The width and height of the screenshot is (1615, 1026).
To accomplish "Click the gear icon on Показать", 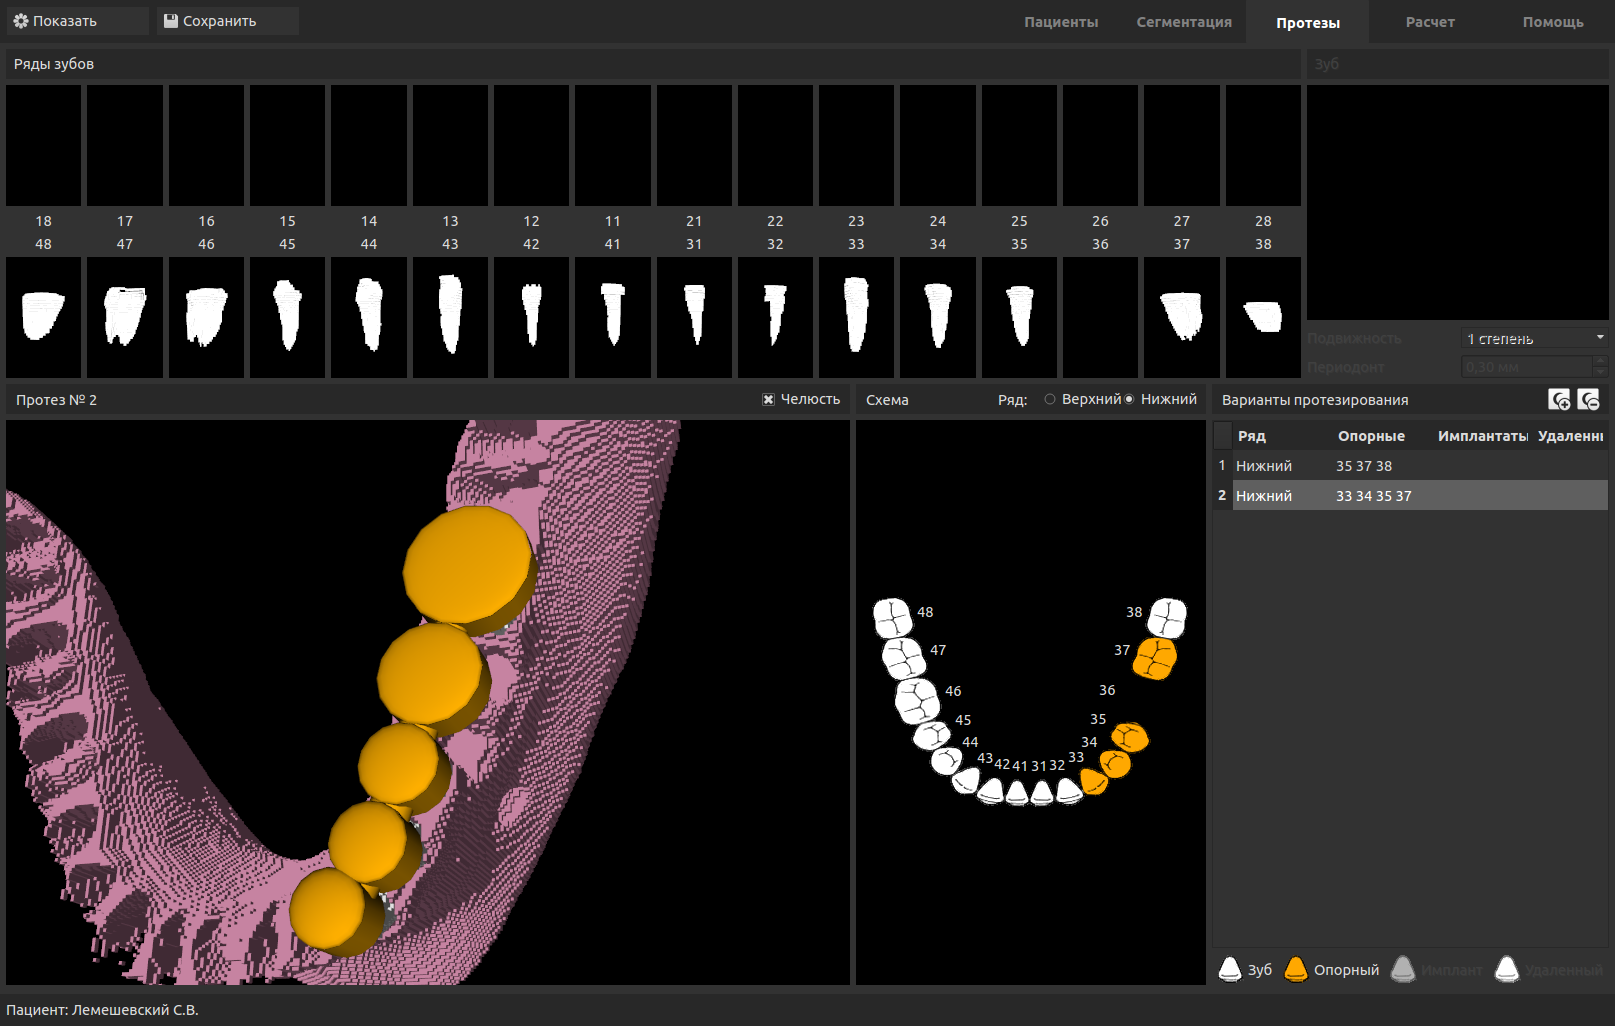I will (x=21, y=21).
